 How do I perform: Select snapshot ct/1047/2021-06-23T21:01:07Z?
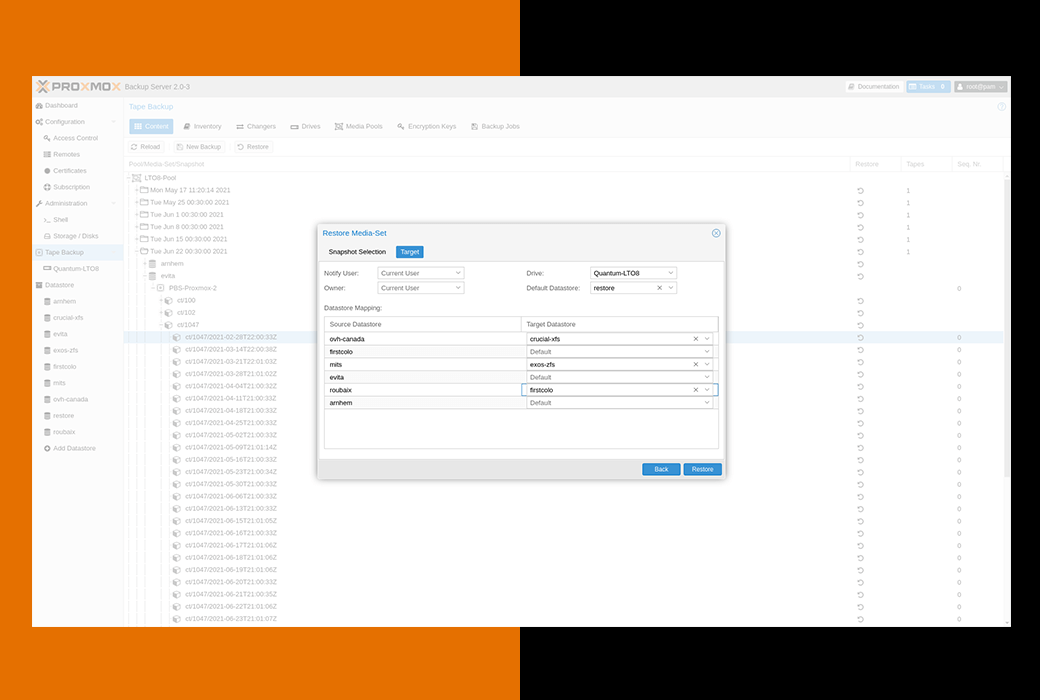[231, 619]
